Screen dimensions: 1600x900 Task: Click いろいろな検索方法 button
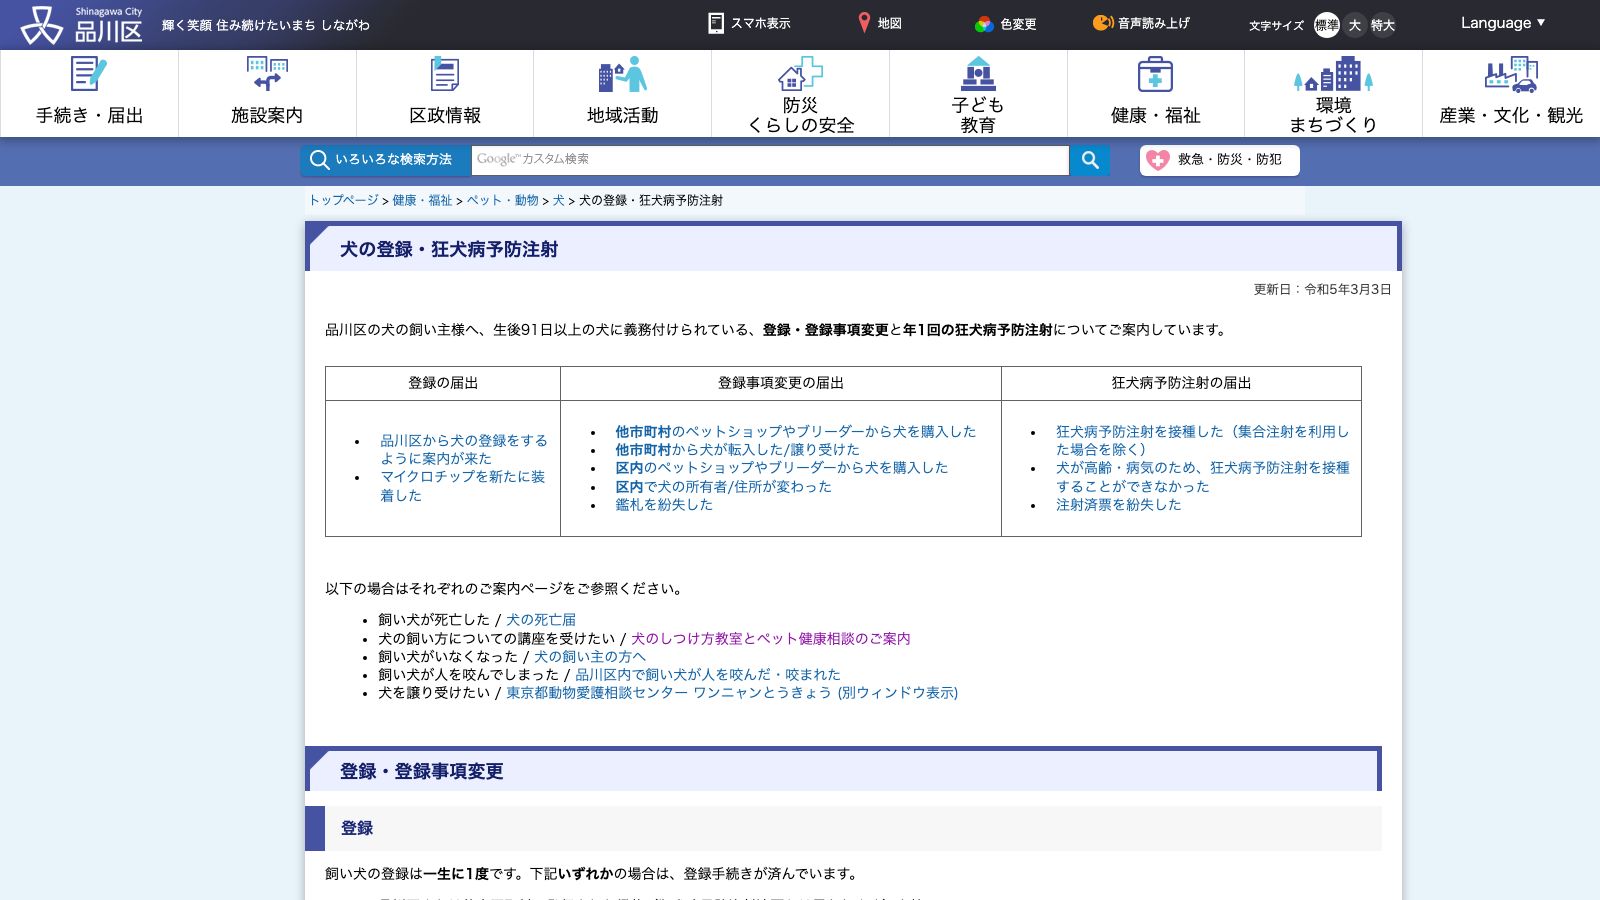386,160
